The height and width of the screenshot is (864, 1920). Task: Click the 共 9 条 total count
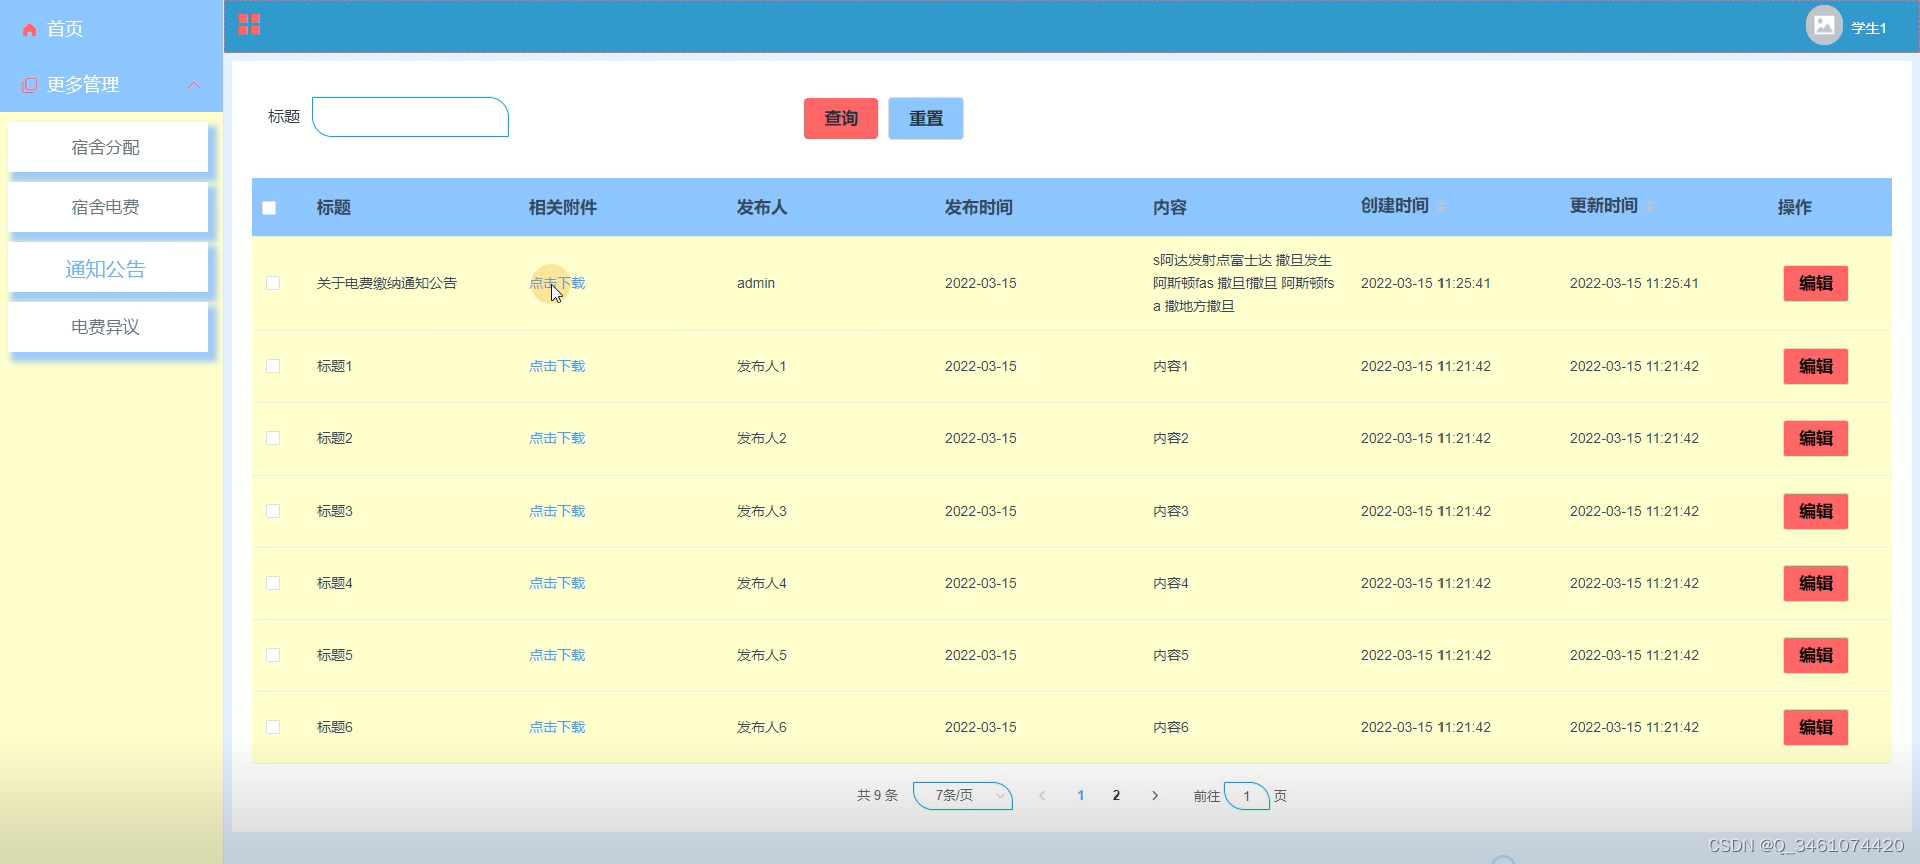coord(877,796)
